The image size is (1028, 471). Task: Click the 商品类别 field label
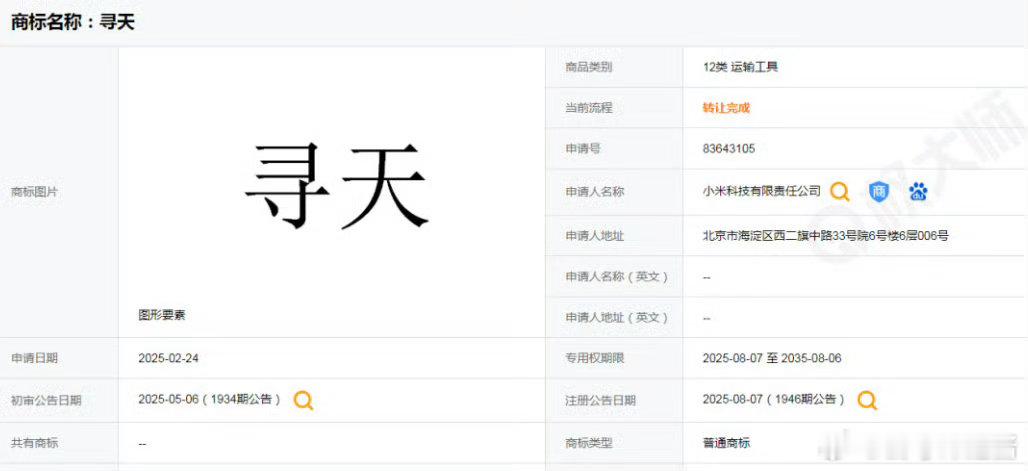(589, 67)
